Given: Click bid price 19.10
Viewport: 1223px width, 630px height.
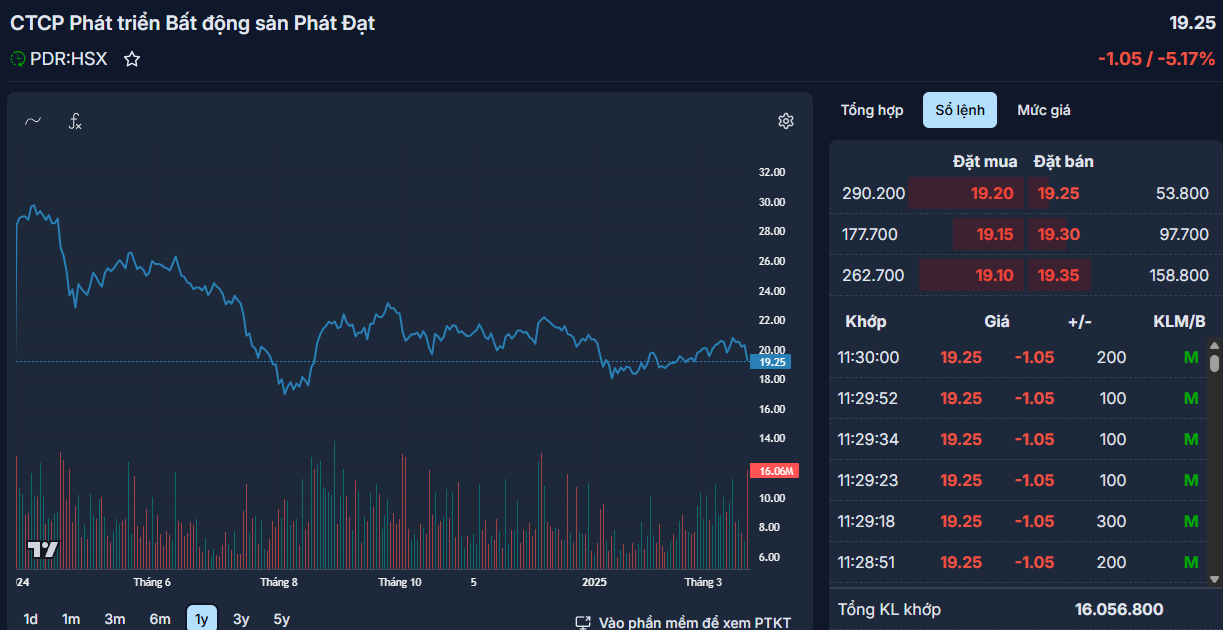Looking at the screenshot, I should coord(995,275).
